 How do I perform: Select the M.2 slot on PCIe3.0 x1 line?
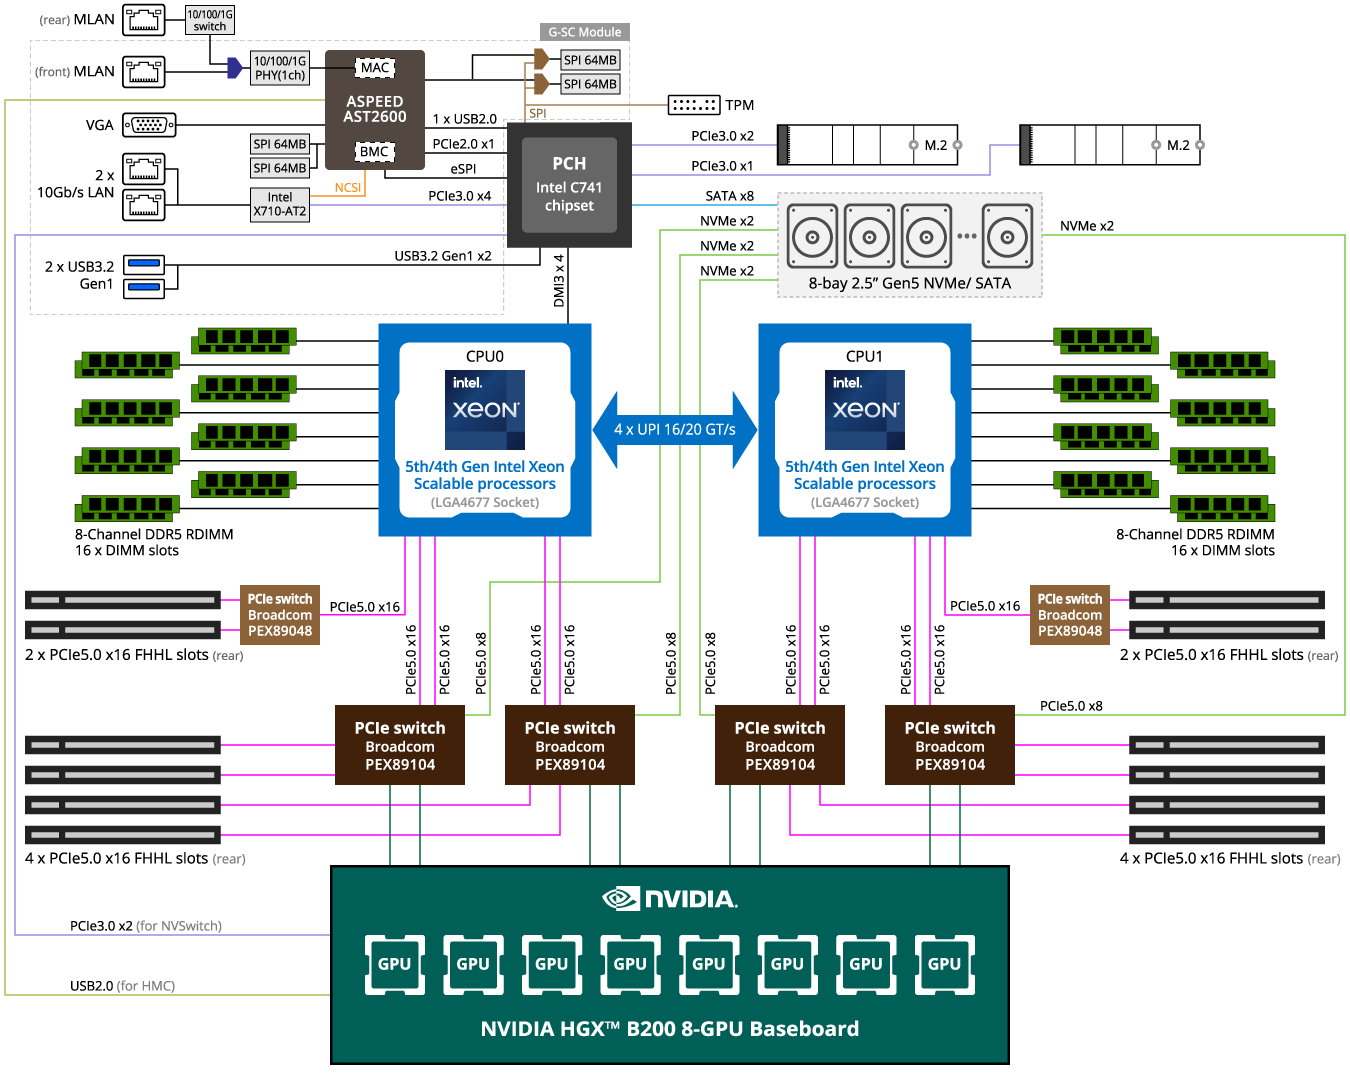point(1112,145)
